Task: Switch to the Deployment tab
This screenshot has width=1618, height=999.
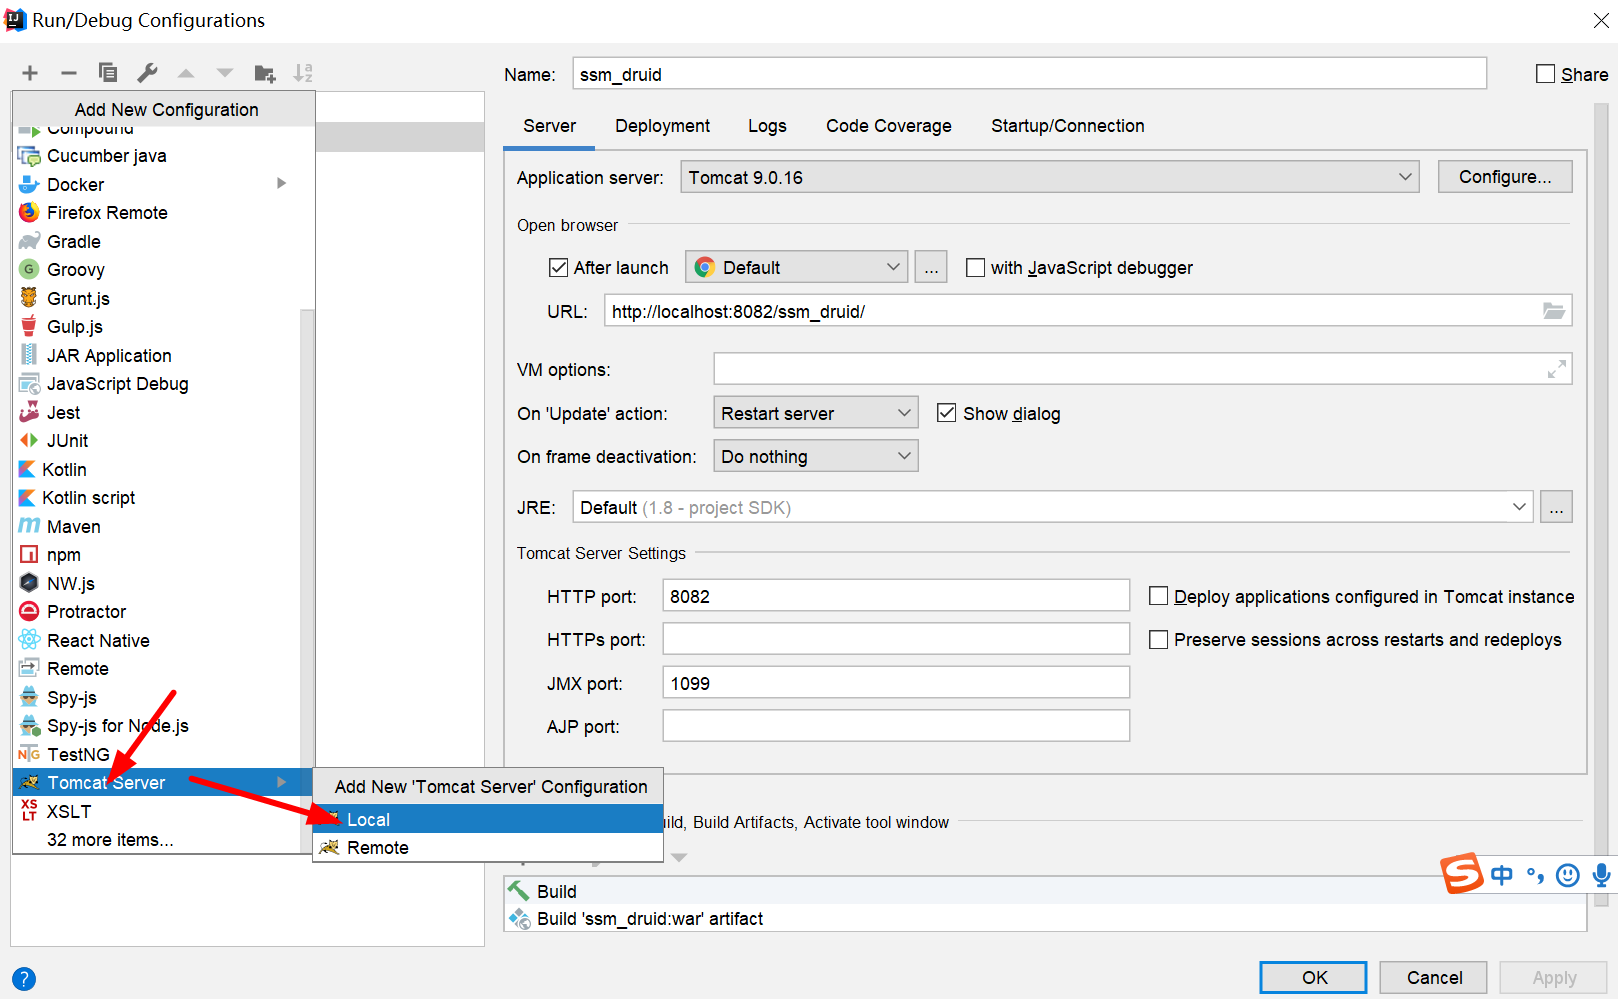Action: (662, 126)
